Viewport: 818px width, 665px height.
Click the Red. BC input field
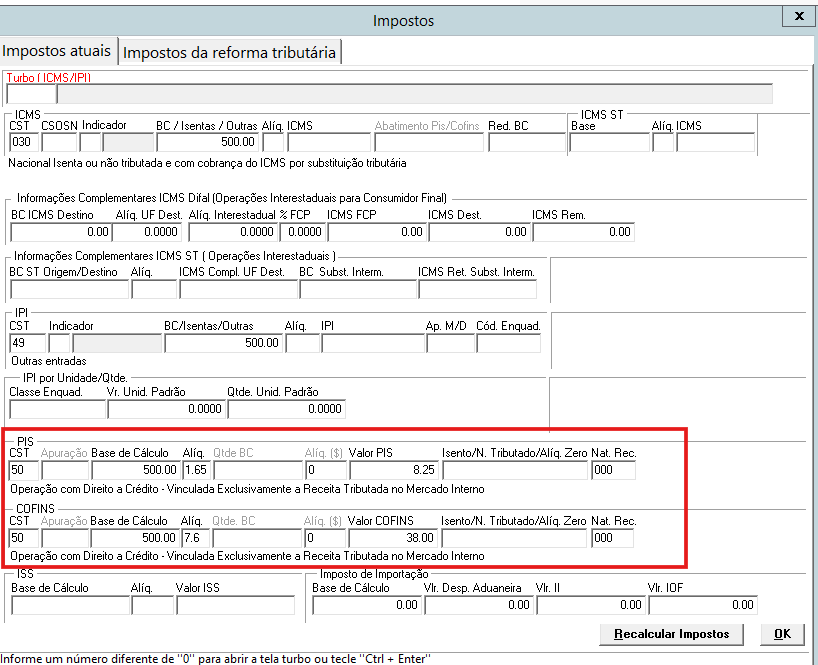point(526,142)
